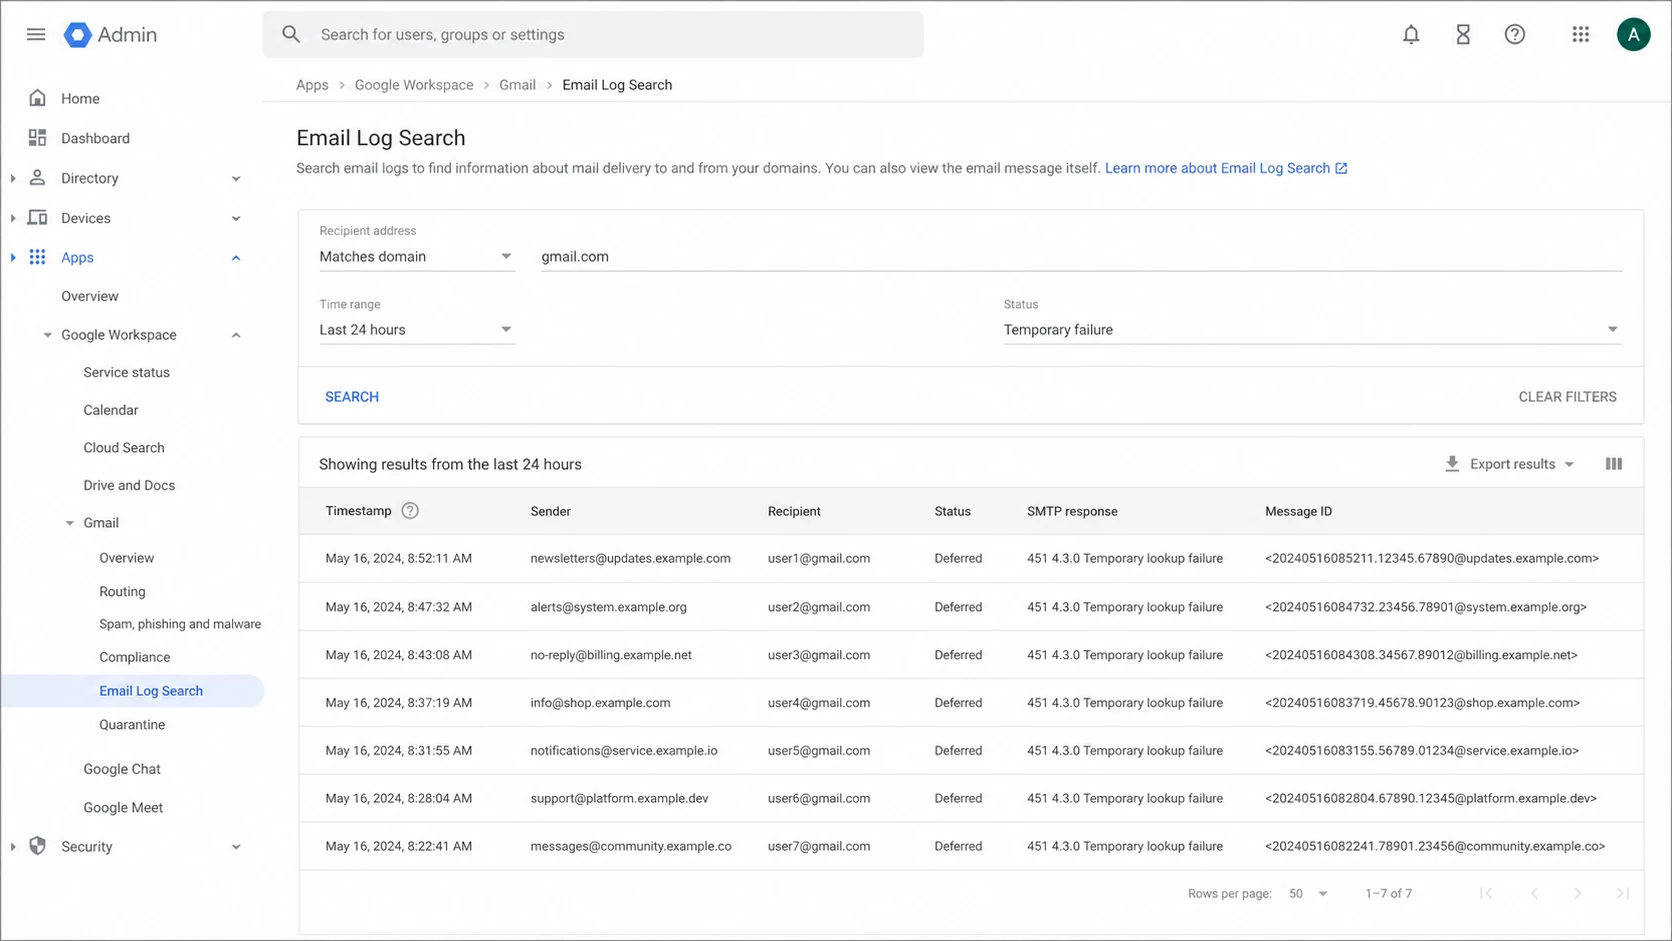Expand the Security section chevron

pos(236,847)
